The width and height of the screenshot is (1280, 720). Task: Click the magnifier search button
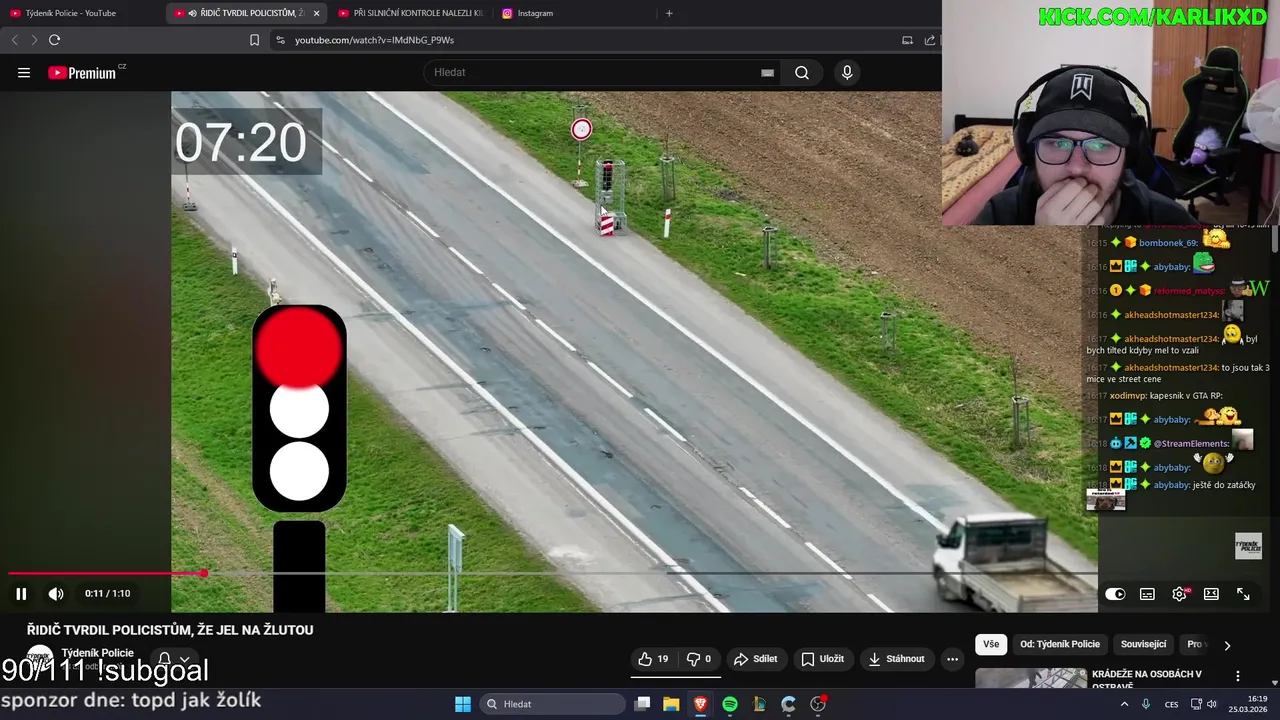(x=802, y=73)
